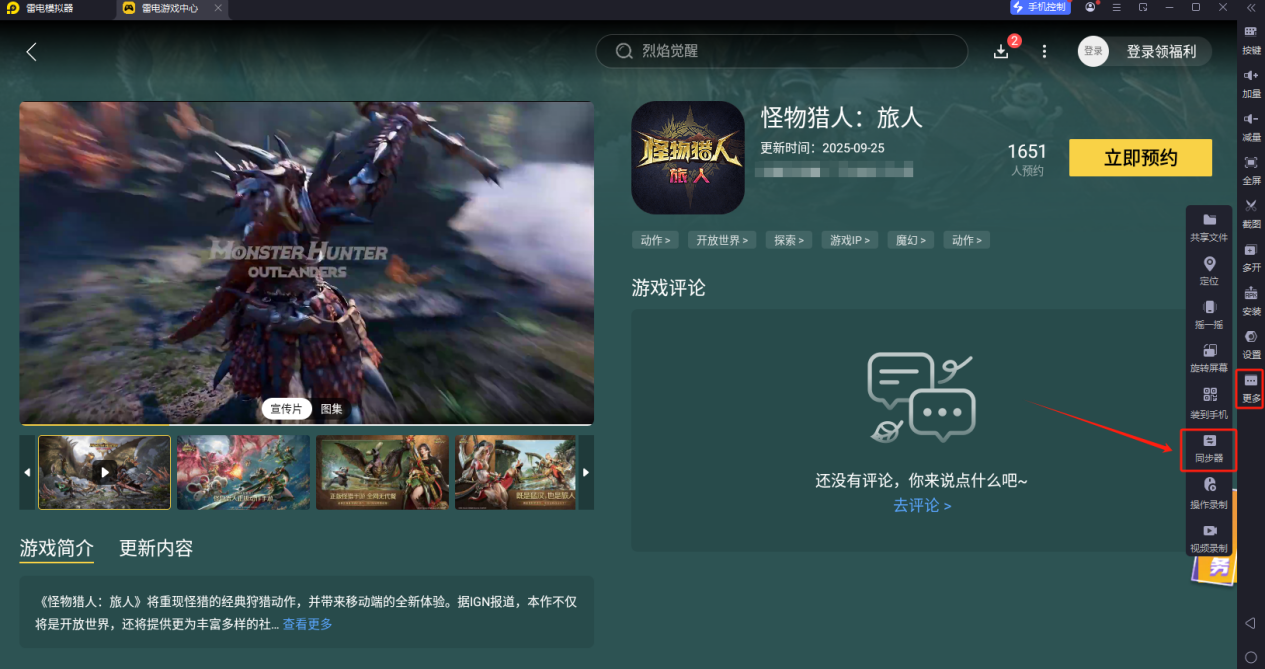Image resolution: width=1265 pixels, height=669 pixels.
Task: Open 多开 multi-instance manager
Action: point(1251,257)
